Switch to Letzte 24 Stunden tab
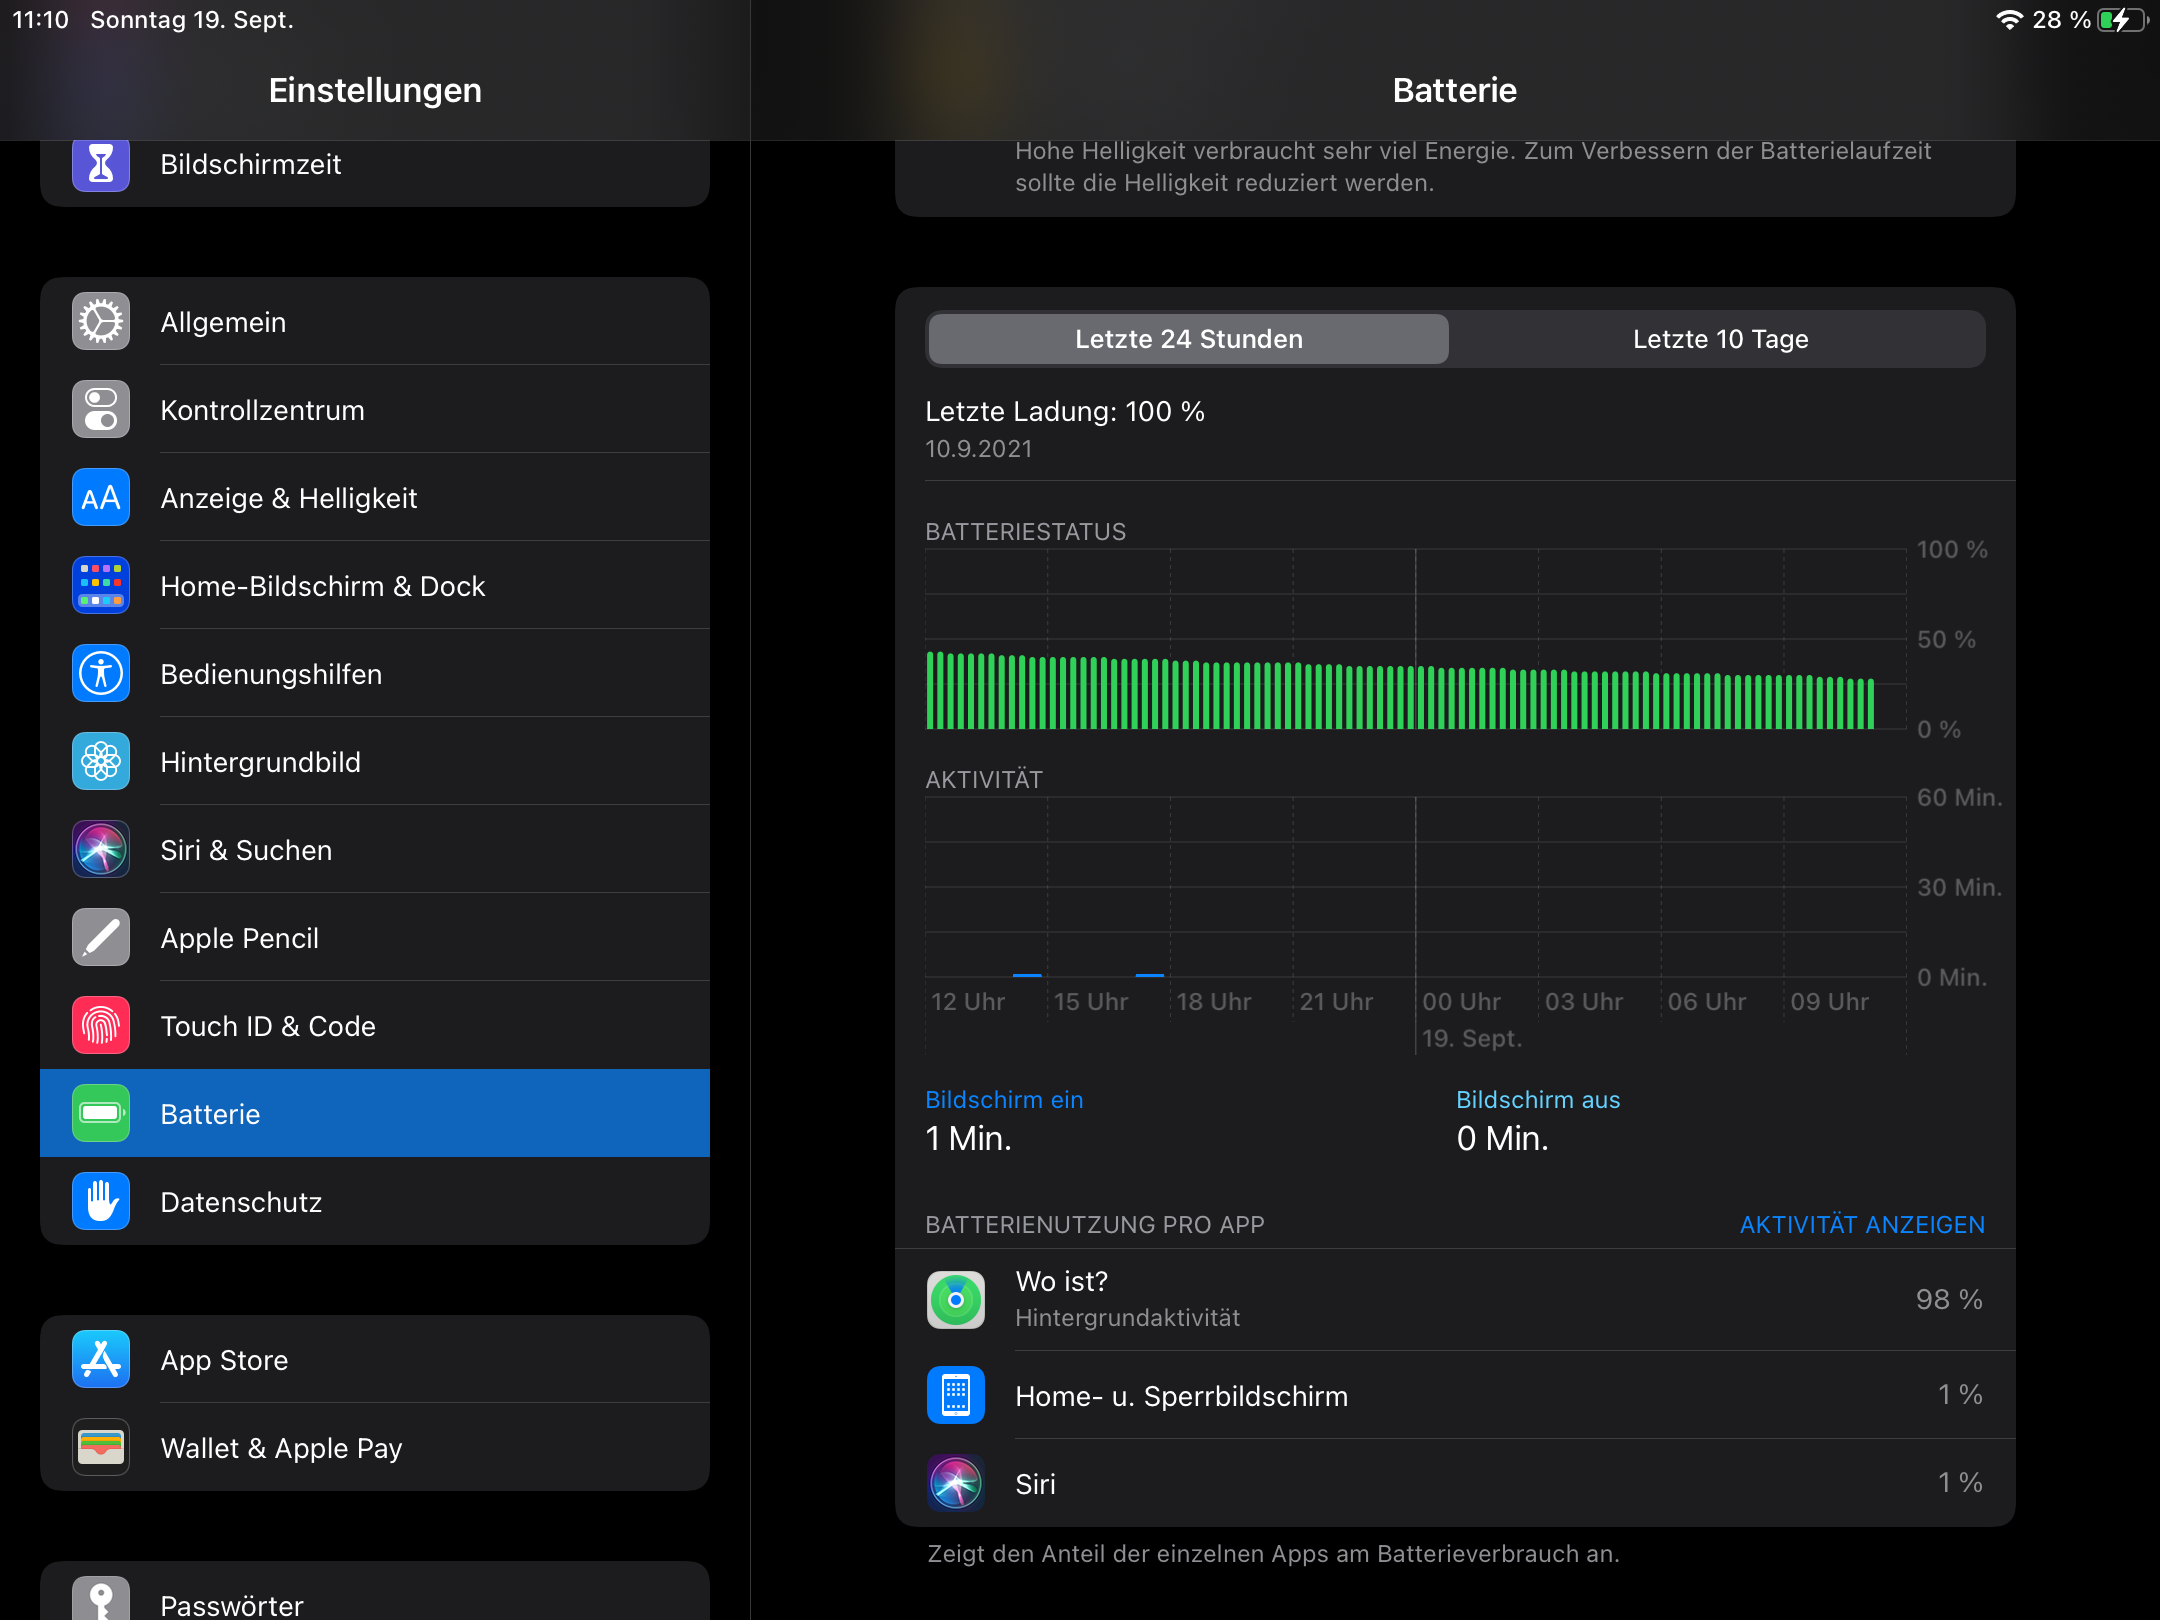The width and height of the screenshot is (2160, 1620). [x=1188, y=339]
